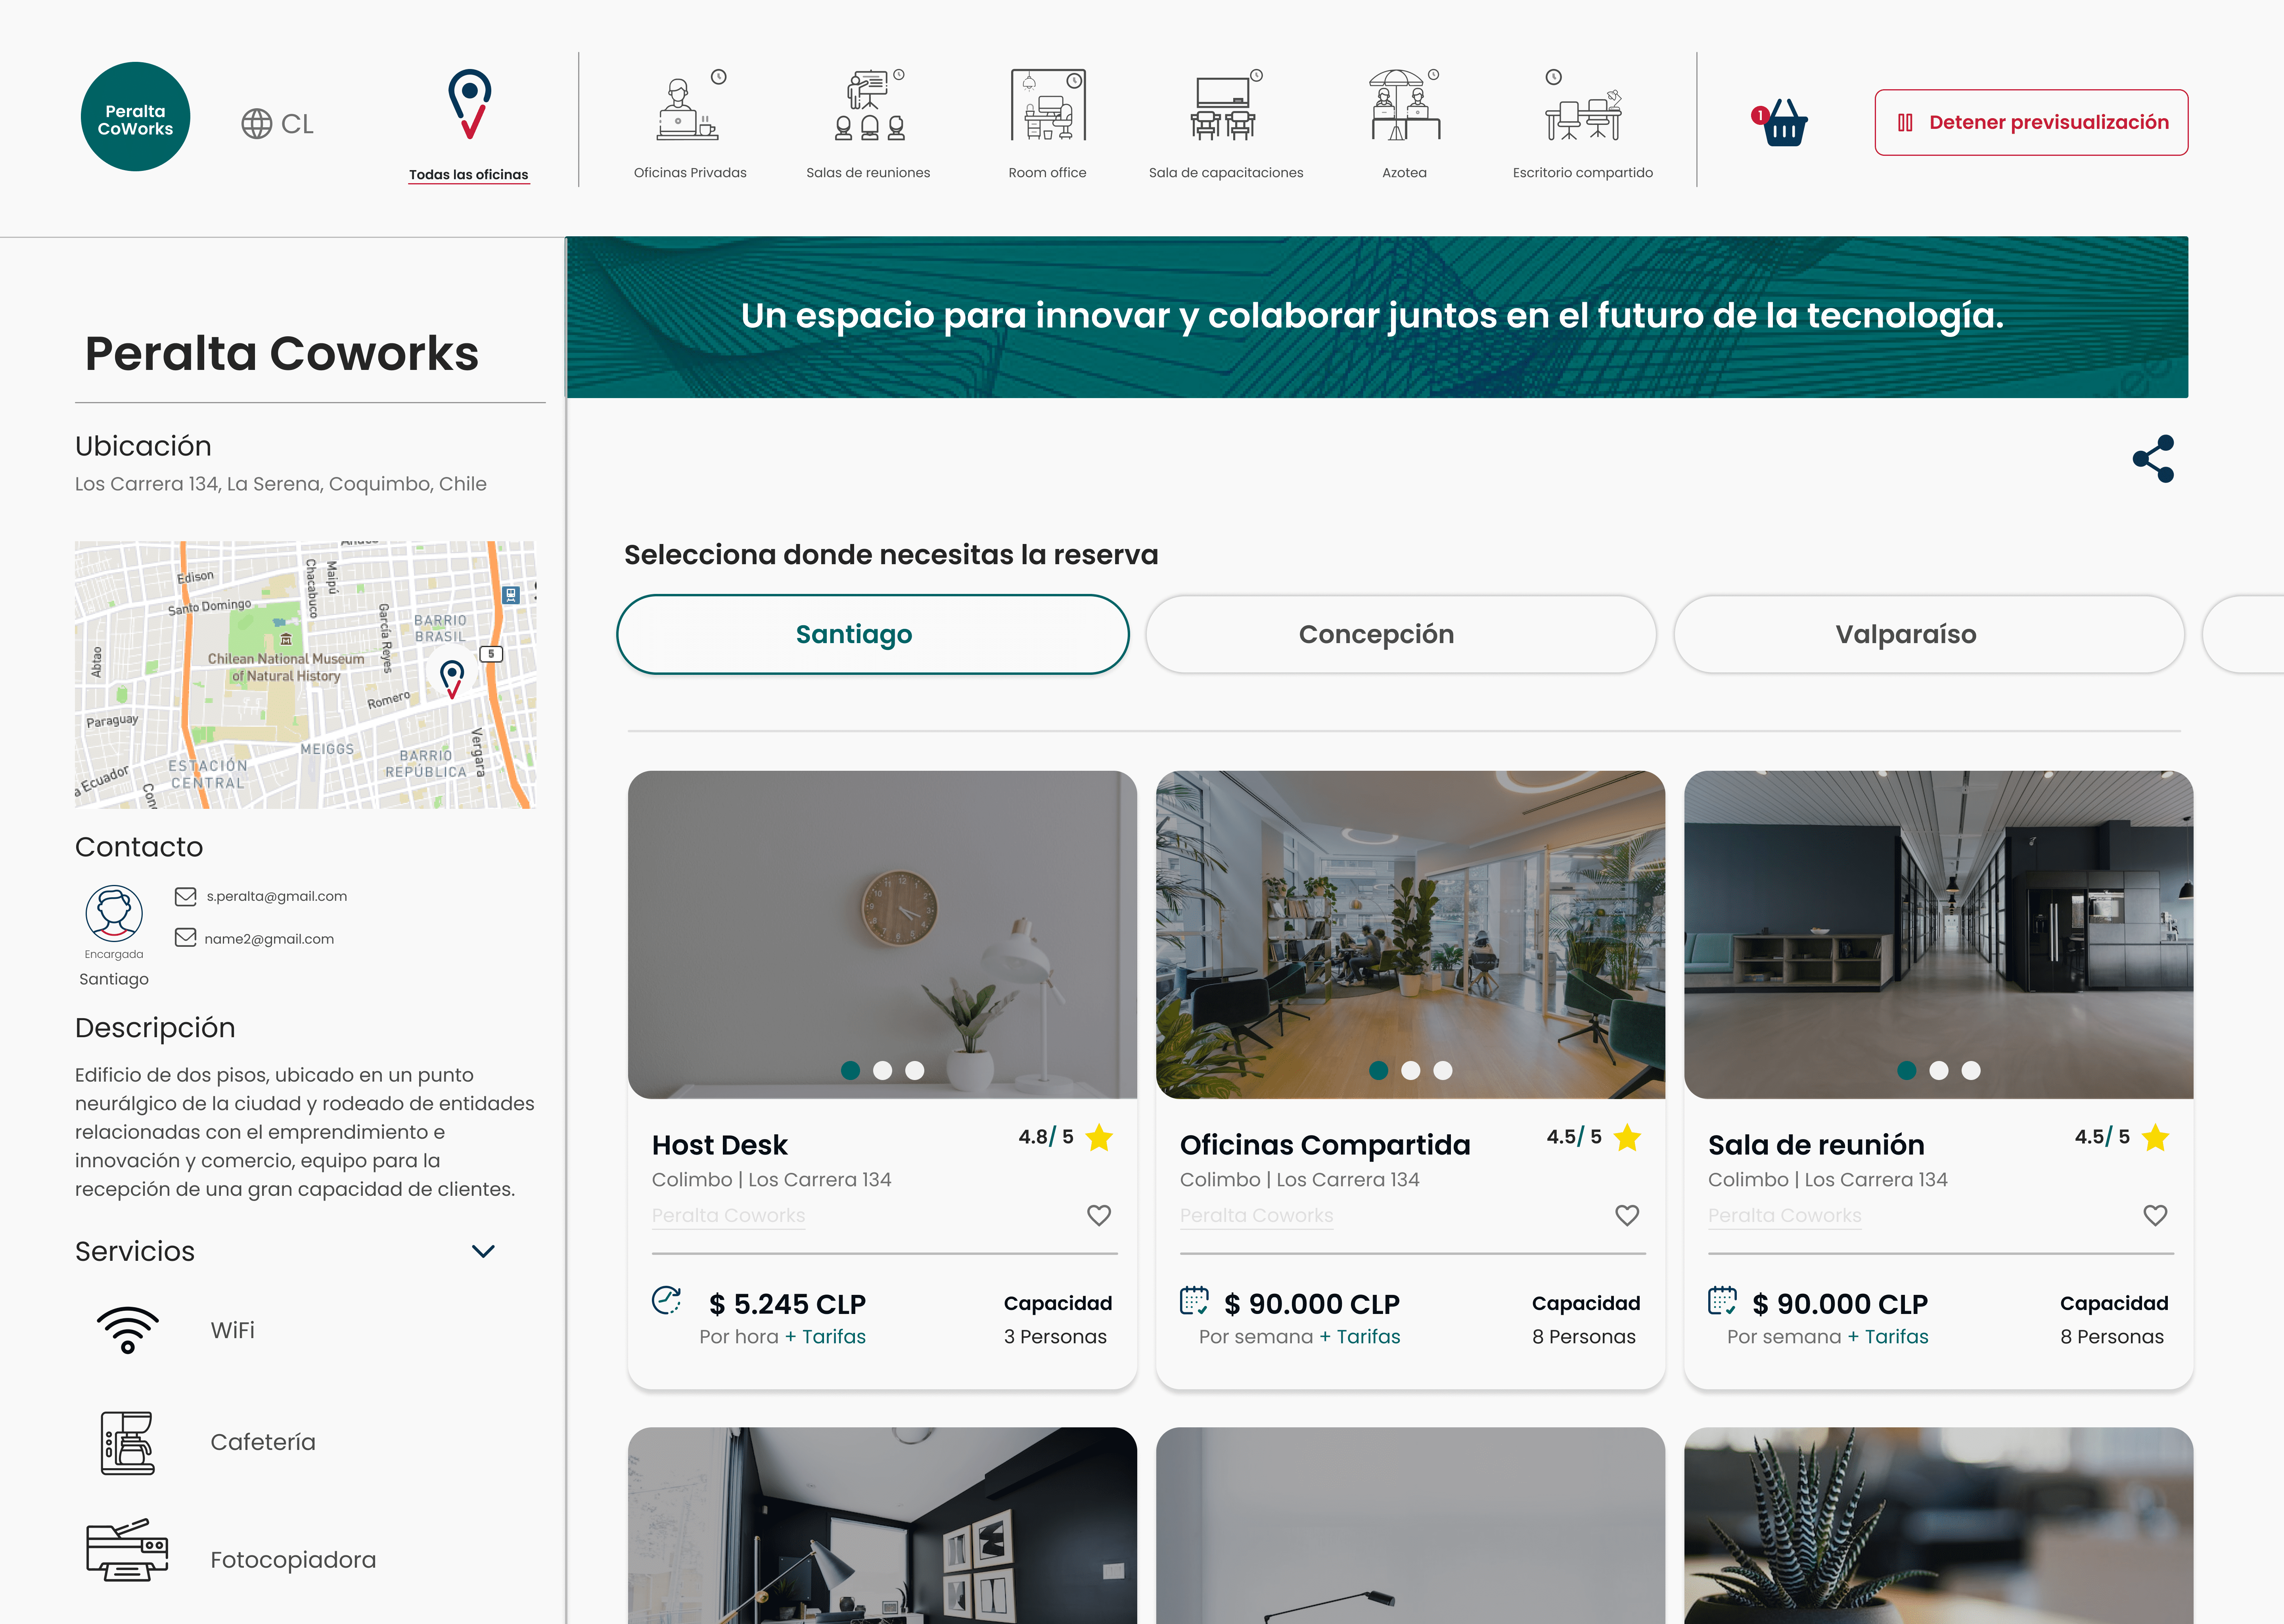
Task: Open Escritorio compartido category
Action: point(1582,124)
